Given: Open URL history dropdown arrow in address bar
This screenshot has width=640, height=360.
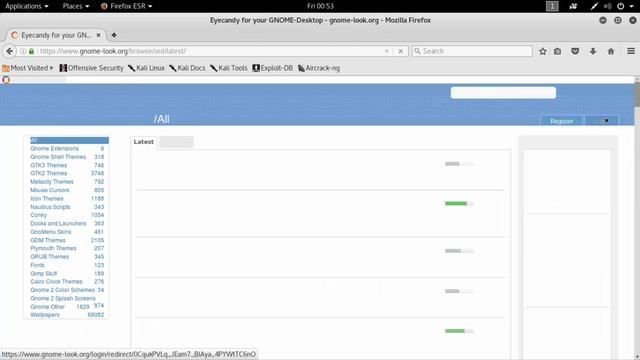Looking at the screenshot, I should (387, 51).
